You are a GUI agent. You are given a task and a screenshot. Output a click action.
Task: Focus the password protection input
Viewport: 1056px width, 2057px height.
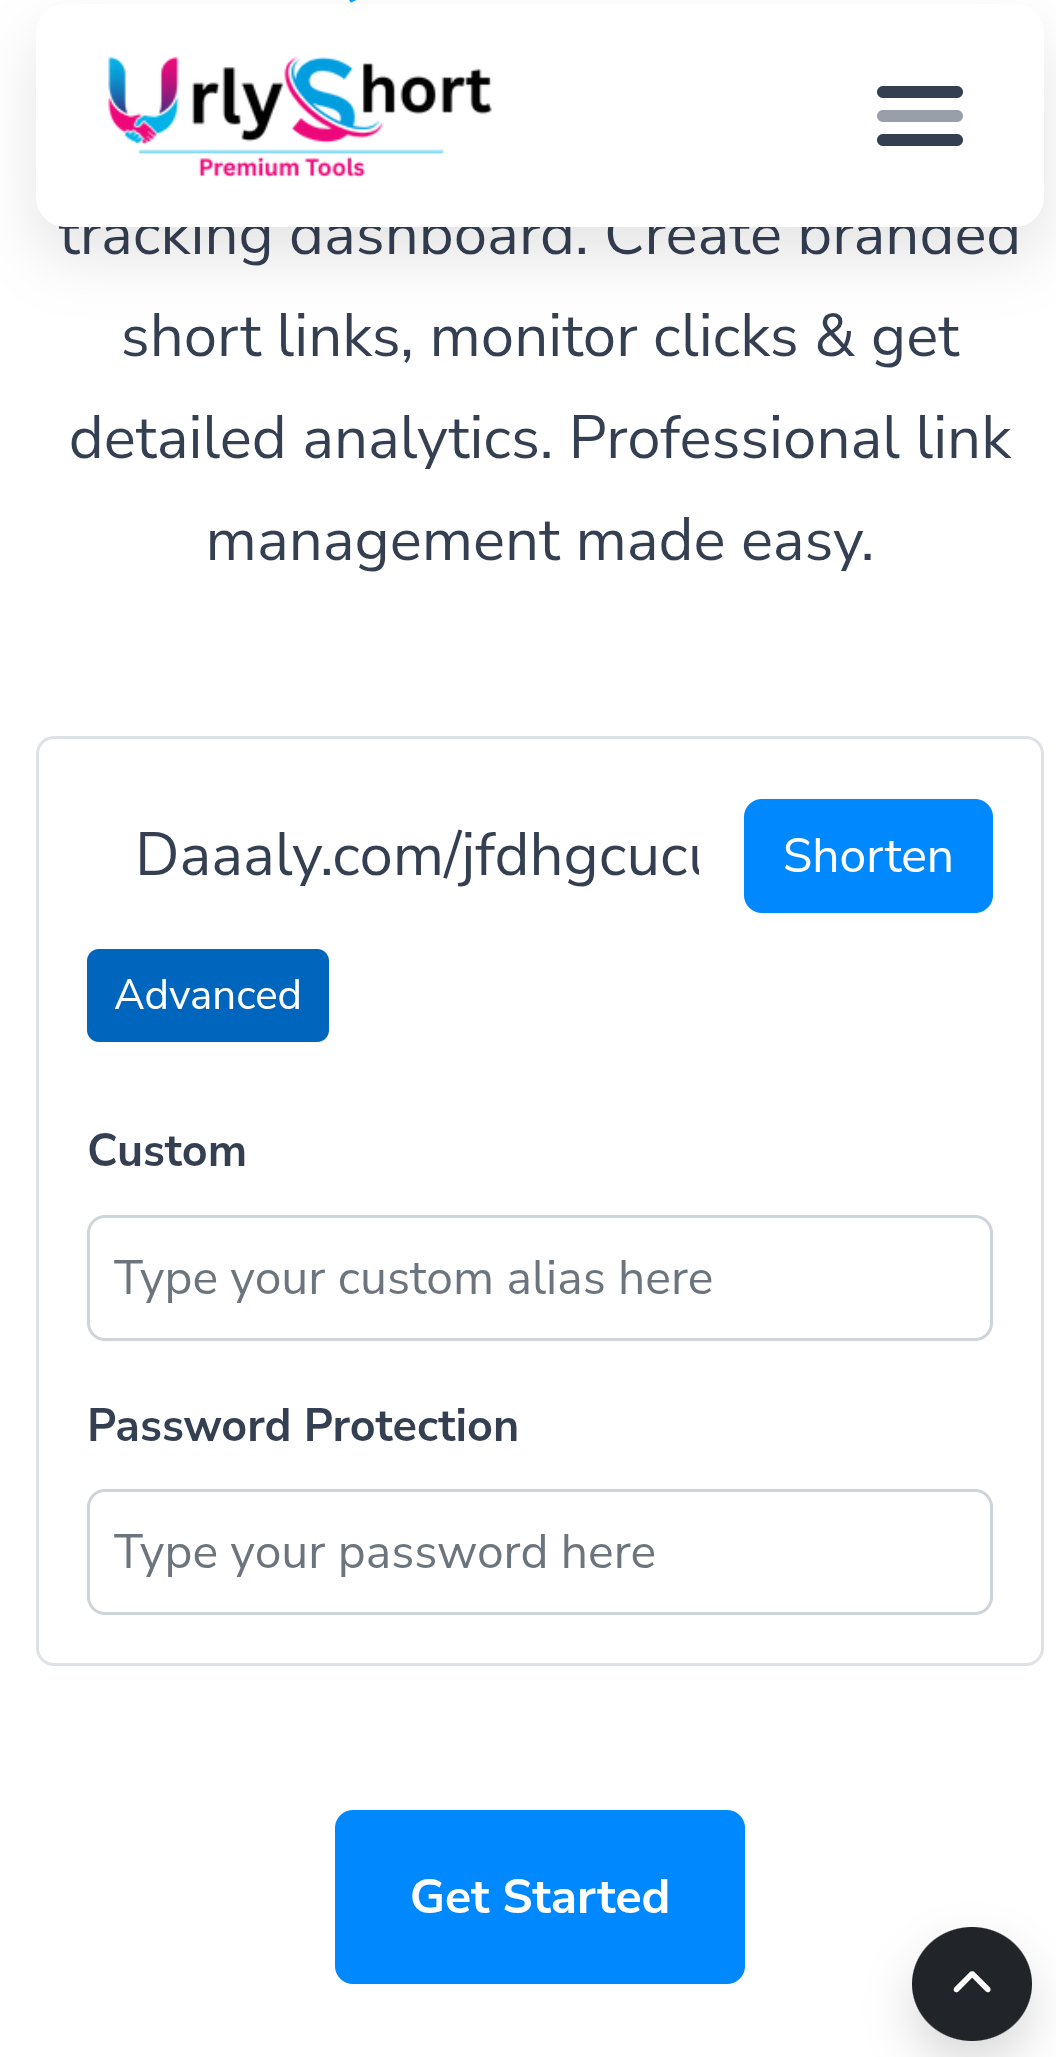[539, 1552]
